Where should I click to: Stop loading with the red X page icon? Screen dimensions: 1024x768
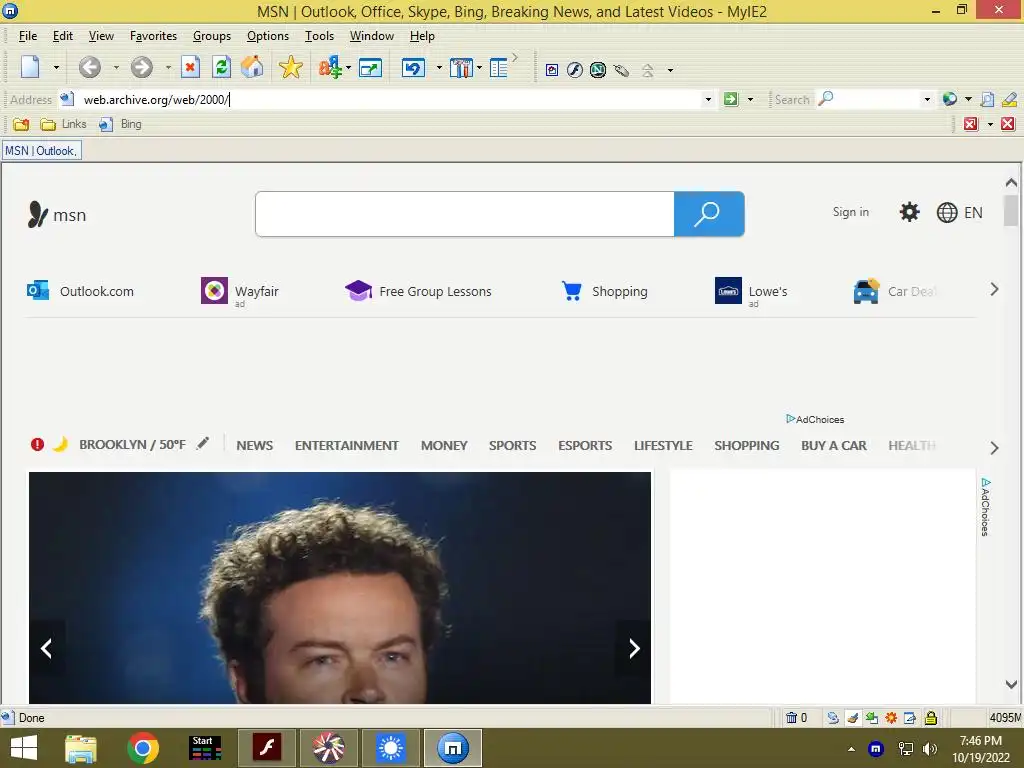(190, 67)
